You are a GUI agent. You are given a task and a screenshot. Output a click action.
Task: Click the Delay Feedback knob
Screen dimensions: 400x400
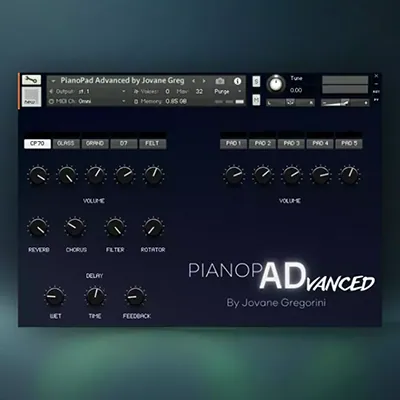[135, 296]
